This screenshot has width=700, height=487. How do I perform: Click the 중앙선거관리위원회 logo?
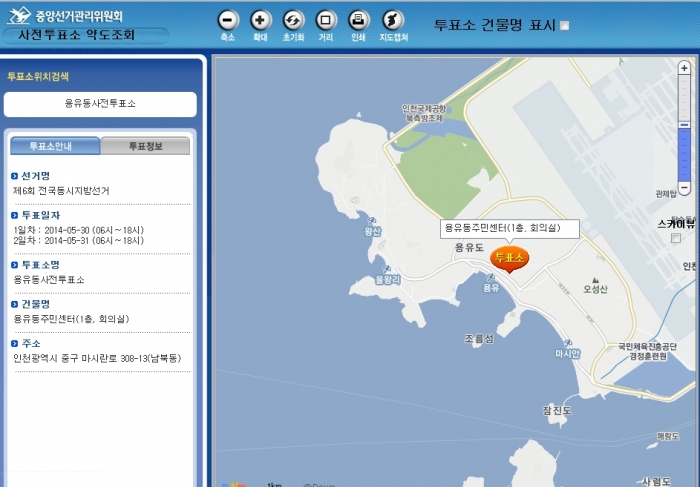pos(65,16)
